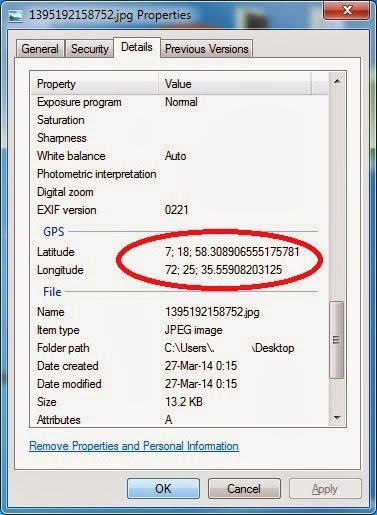Click the C:\Users folder path value

pos(229,348)
